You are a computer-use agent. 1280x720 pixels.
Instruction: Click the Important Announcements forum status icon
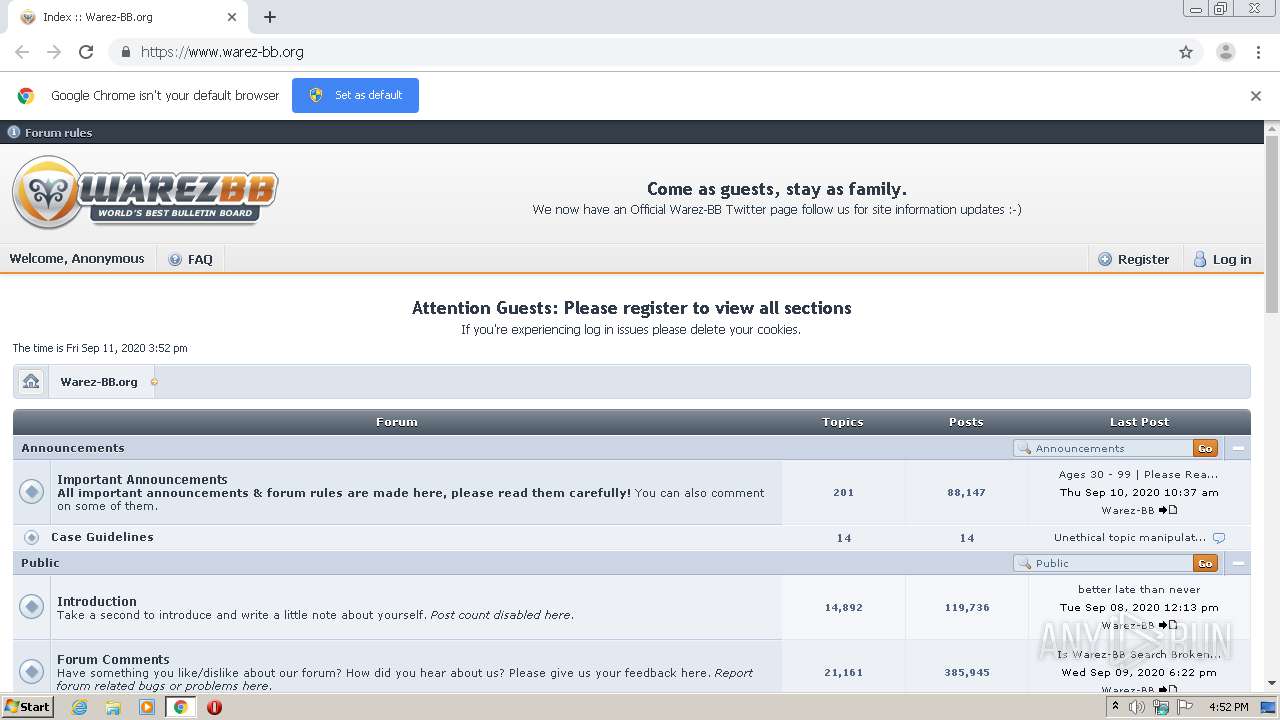(x=32, y=491)
